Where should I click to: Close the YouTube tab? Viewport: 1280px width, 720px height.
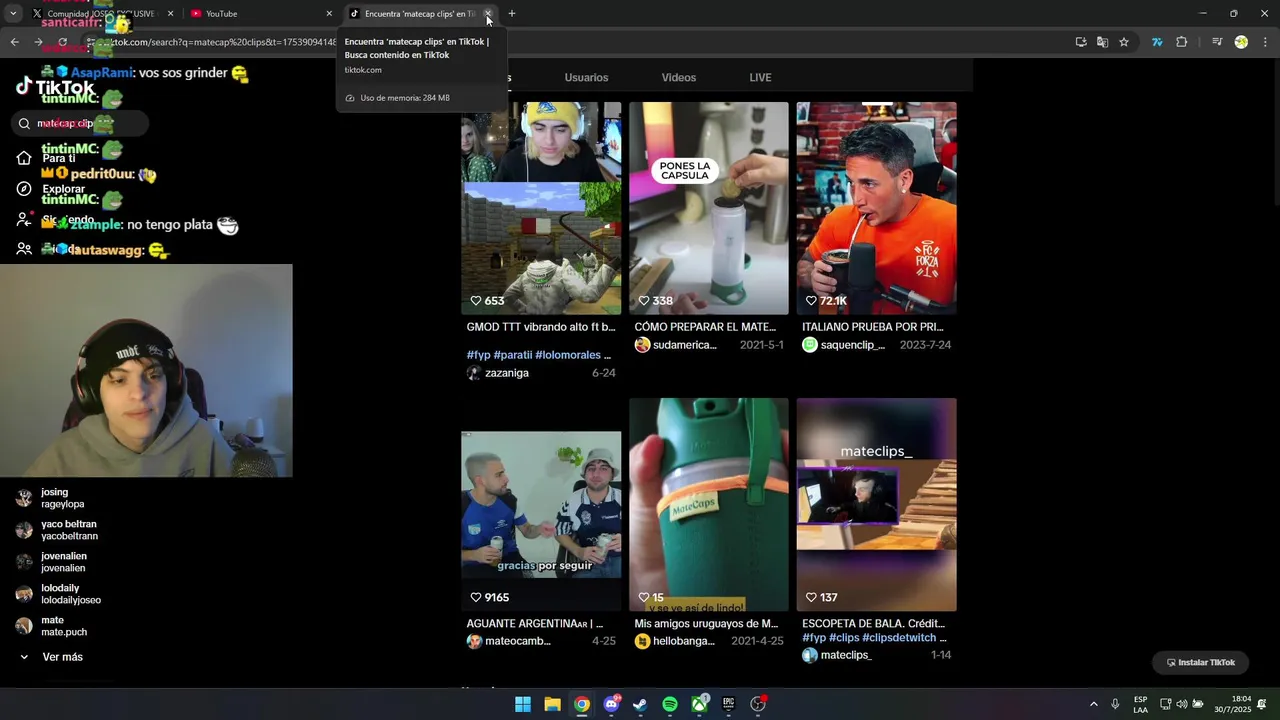(329, 14)
